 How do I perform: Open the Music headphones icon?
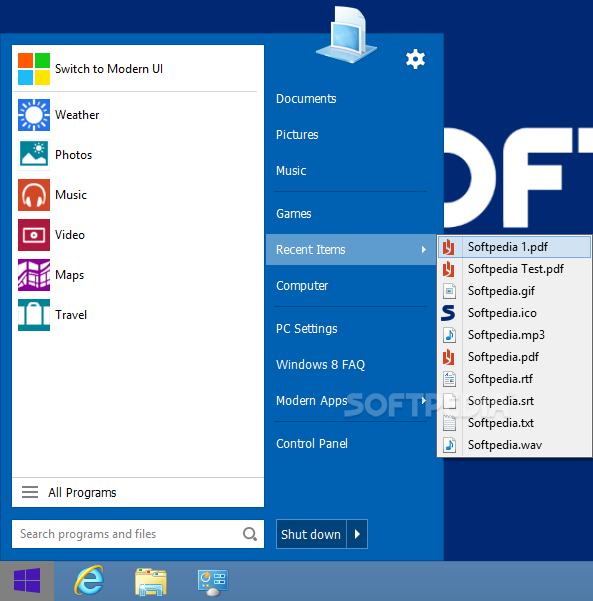coord(34,195)
